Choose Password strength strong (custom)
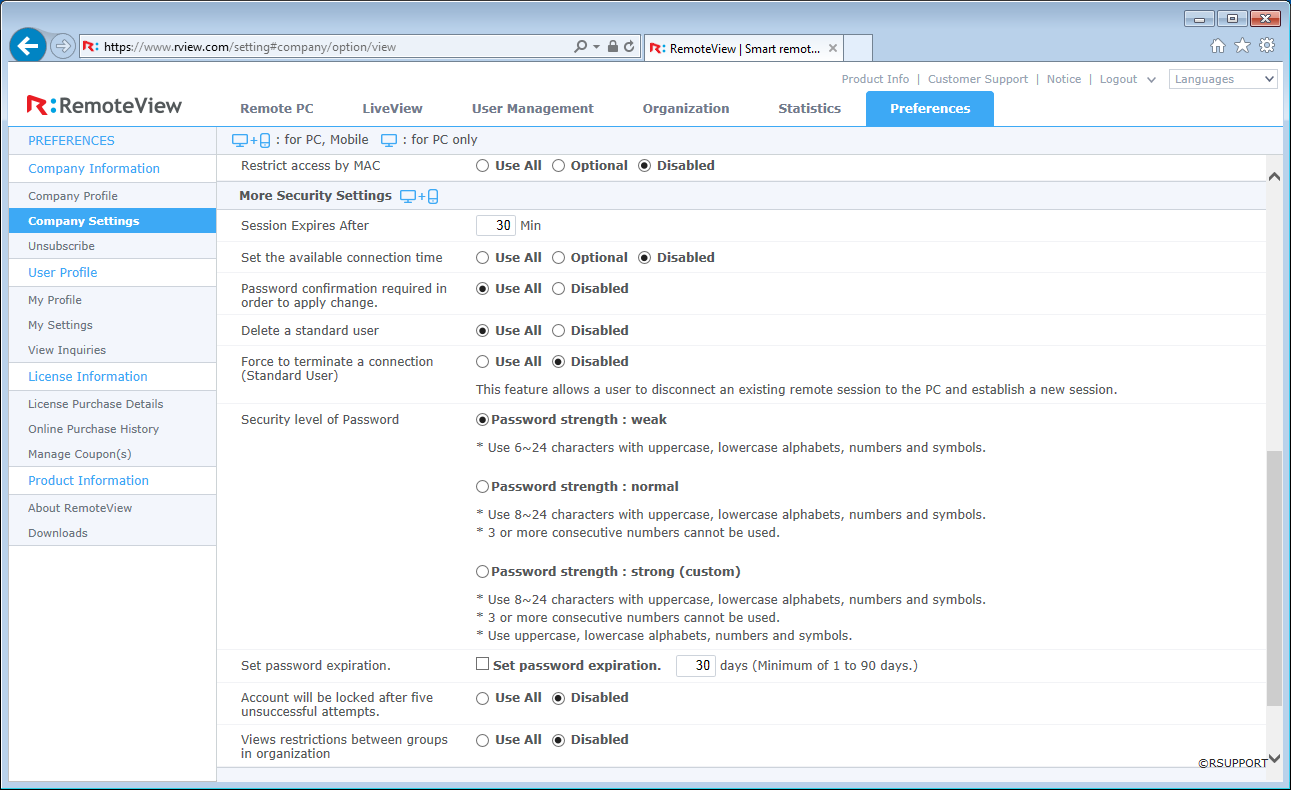The image size is (1291, 790). [x=483, y=572]
